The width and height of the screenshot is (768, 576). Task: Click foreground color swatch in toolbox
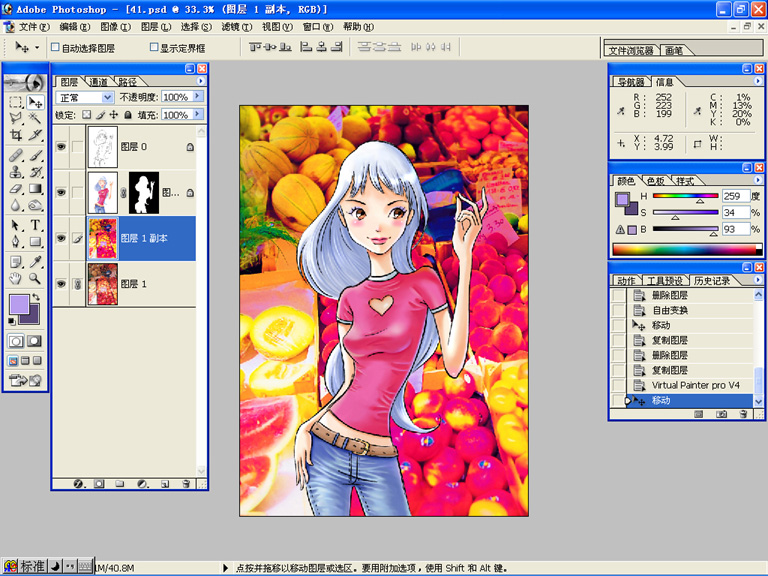[19, 304]
